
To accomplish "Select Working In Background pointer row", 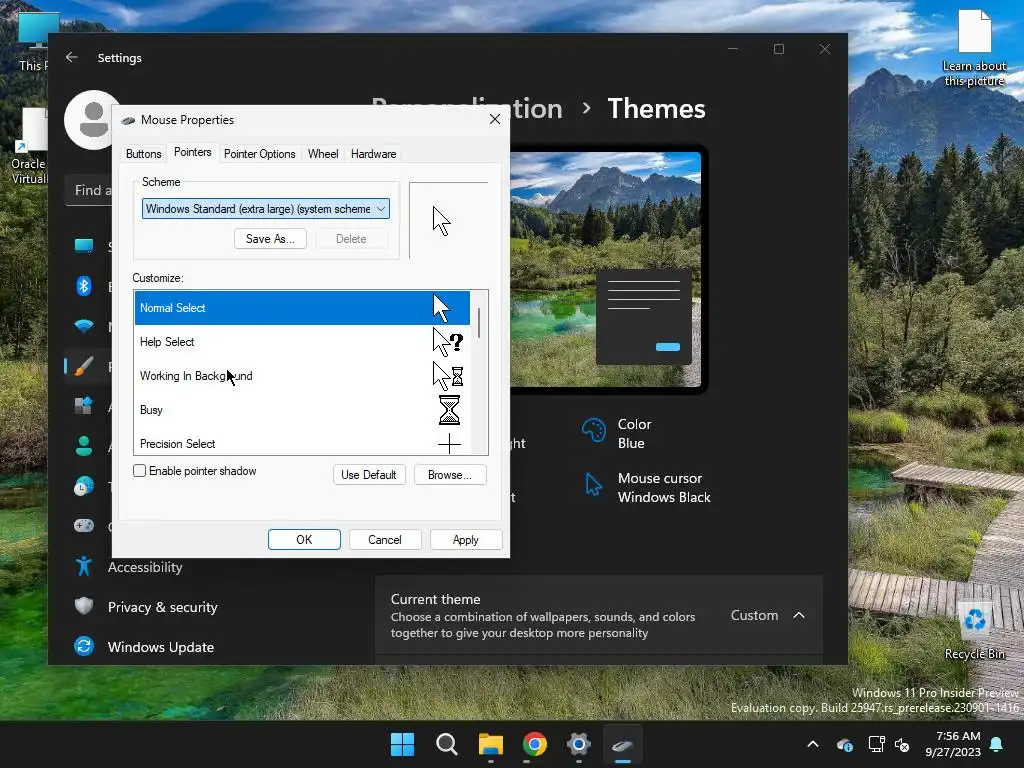I will (302, 376).
